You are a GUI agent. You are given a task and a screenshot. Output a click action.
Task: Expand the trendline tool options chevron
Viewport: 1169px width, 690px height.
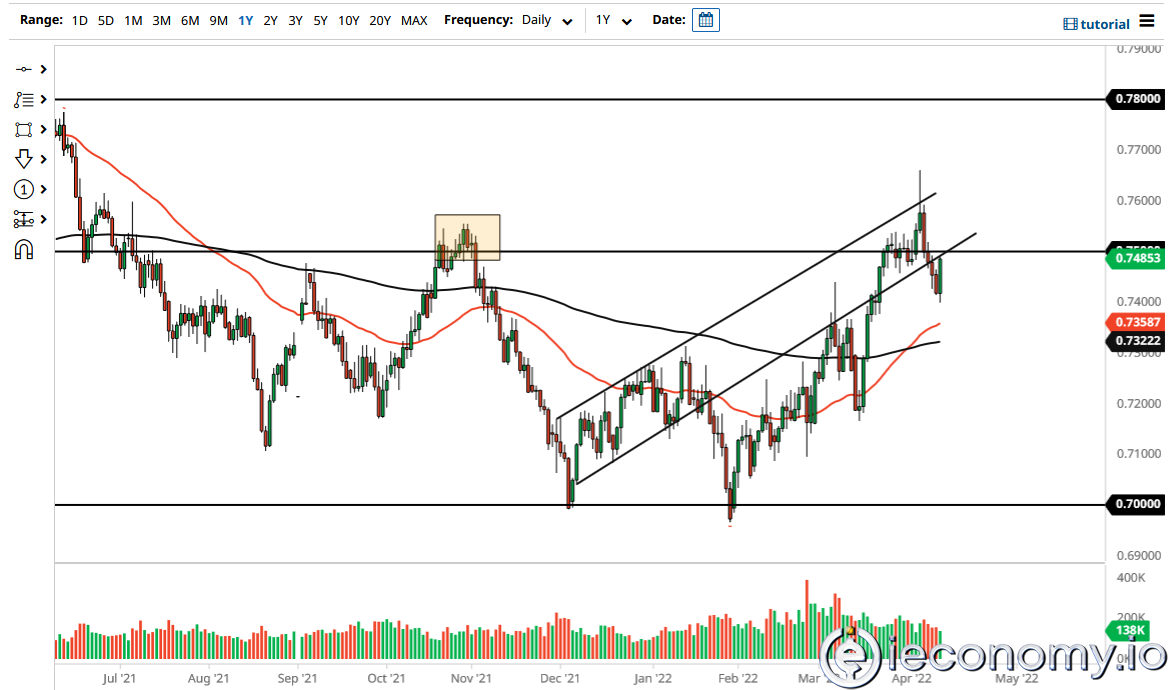pos(43,69)
